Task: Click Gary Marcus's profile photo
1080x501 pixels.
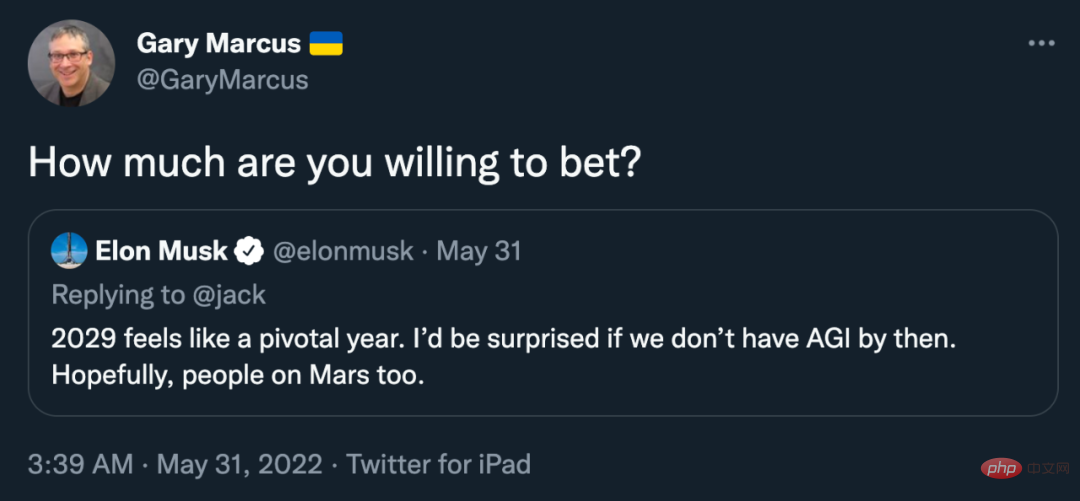Action: point(71,63)
